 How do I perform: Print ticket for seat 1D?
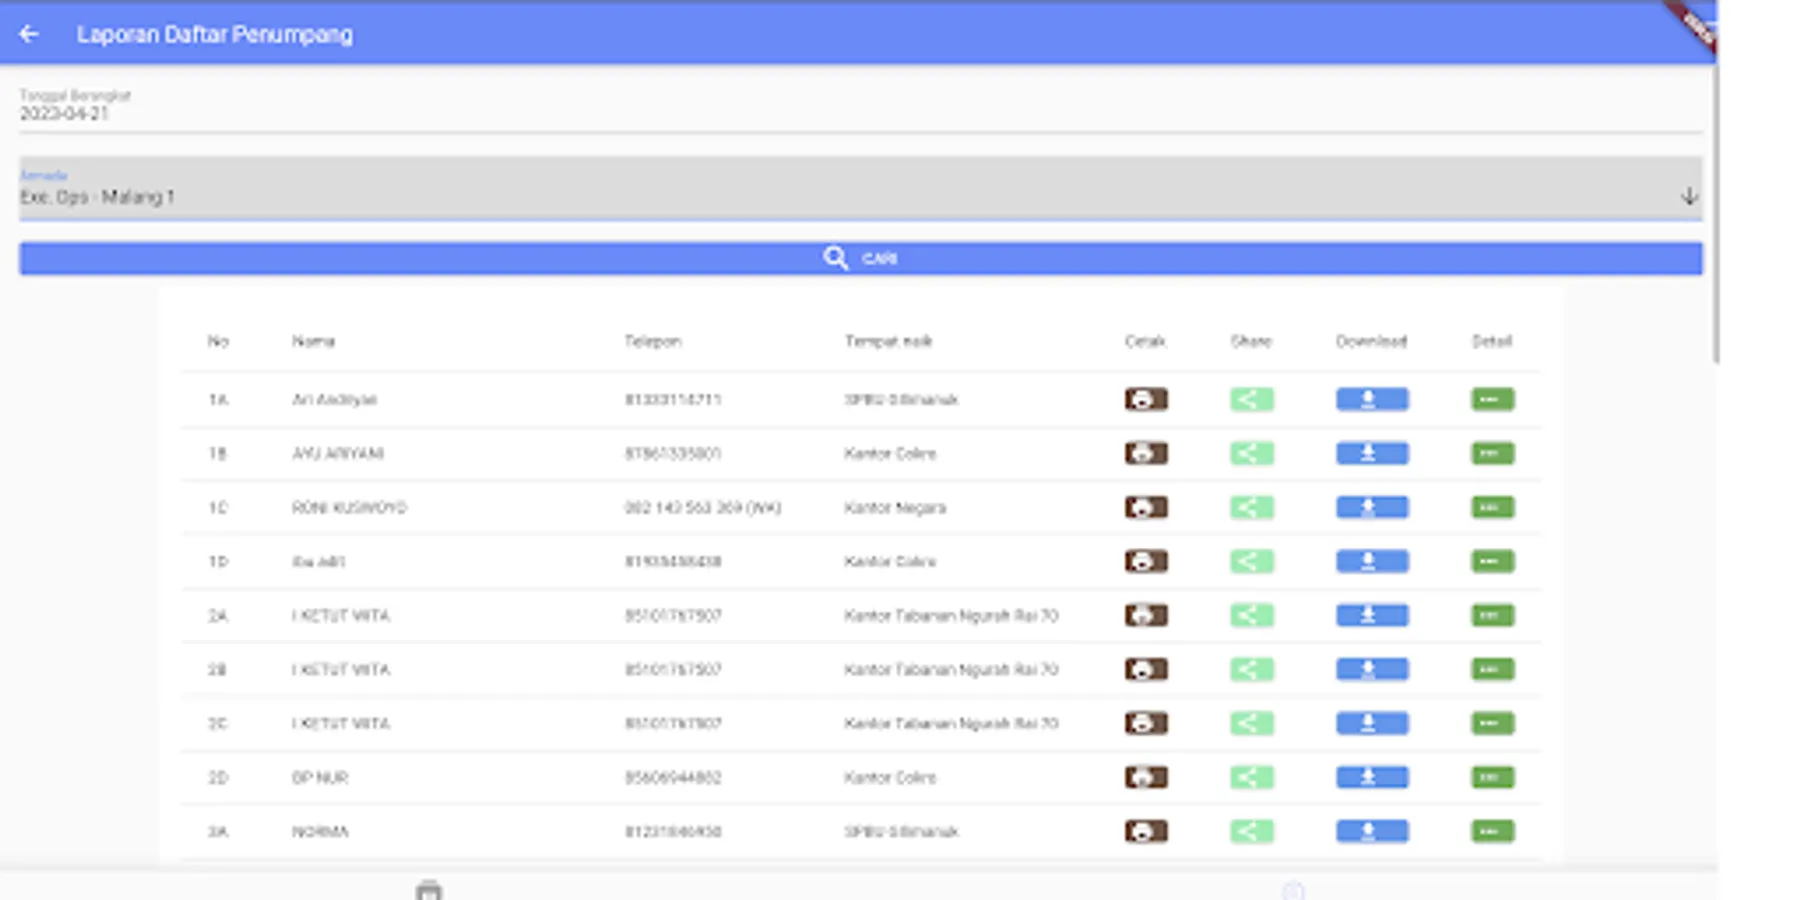pyautogui.click(x=1146, y=562)
